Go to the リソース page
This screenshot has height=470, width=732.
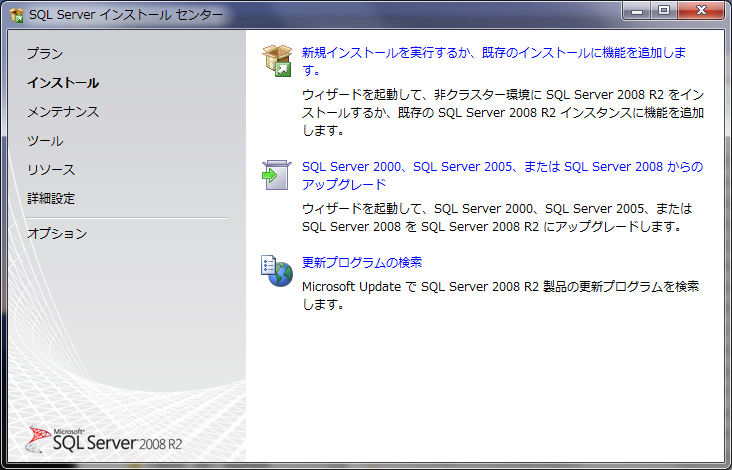coord(51,170)
